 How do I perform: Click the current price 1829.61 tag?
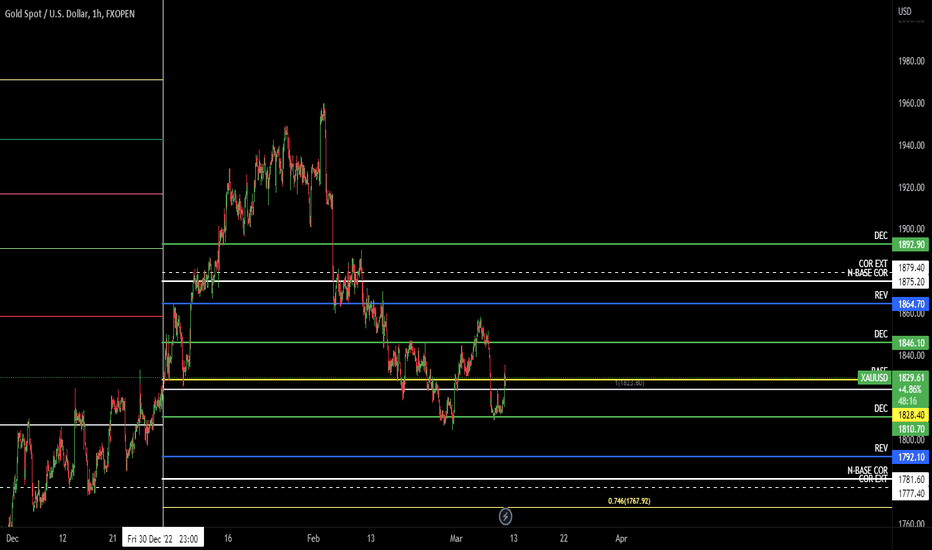coord(911,378)
